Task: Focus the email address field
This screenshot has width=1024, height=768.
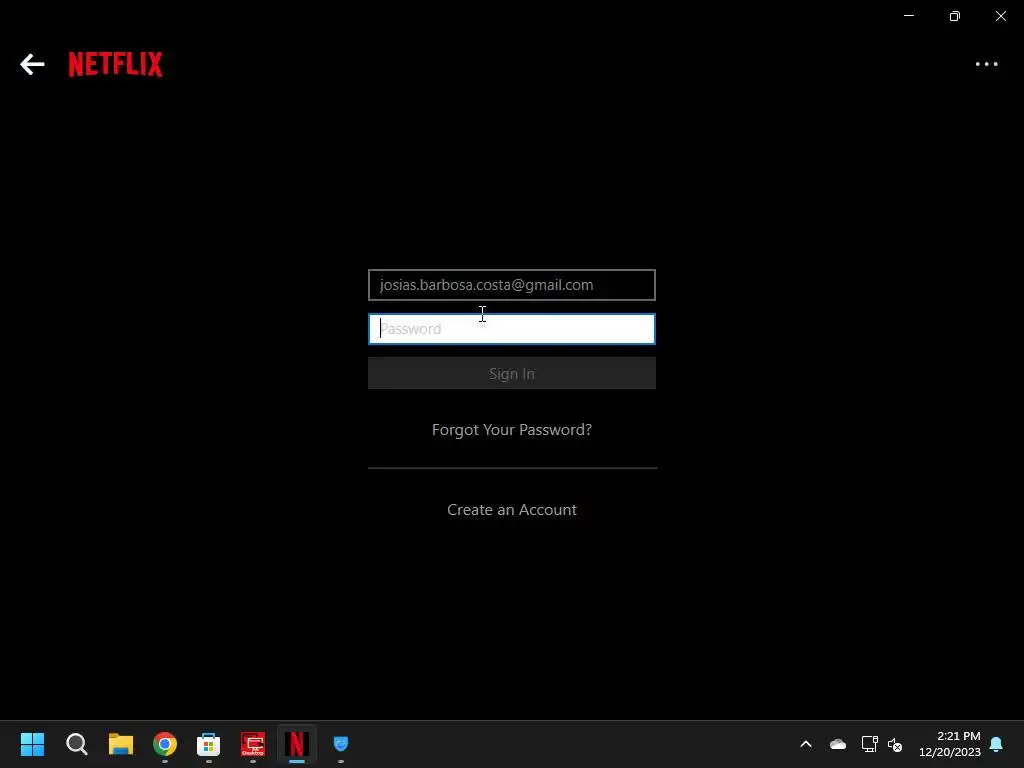Action: 511,285
